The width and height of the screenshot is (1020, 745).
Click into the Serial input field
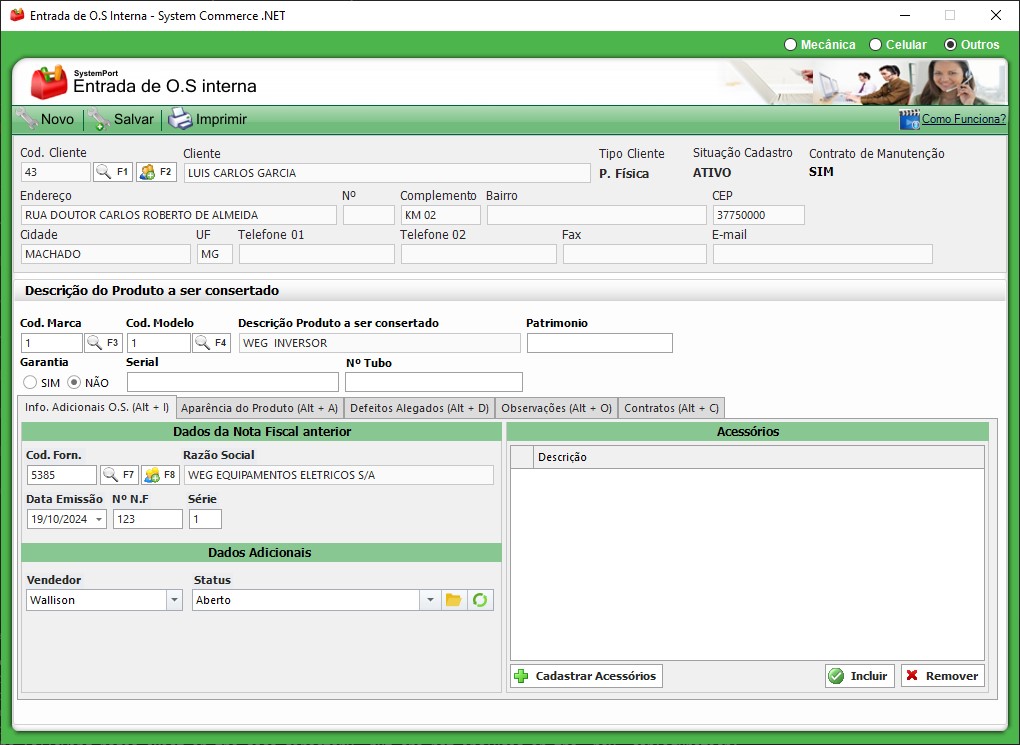232,382
